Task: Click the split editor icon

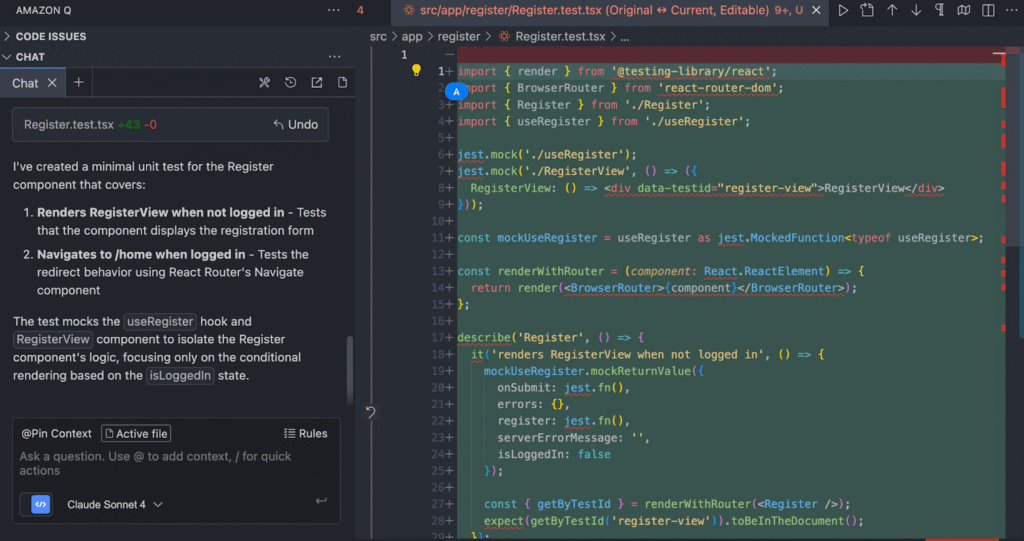Action: (986, 10)
